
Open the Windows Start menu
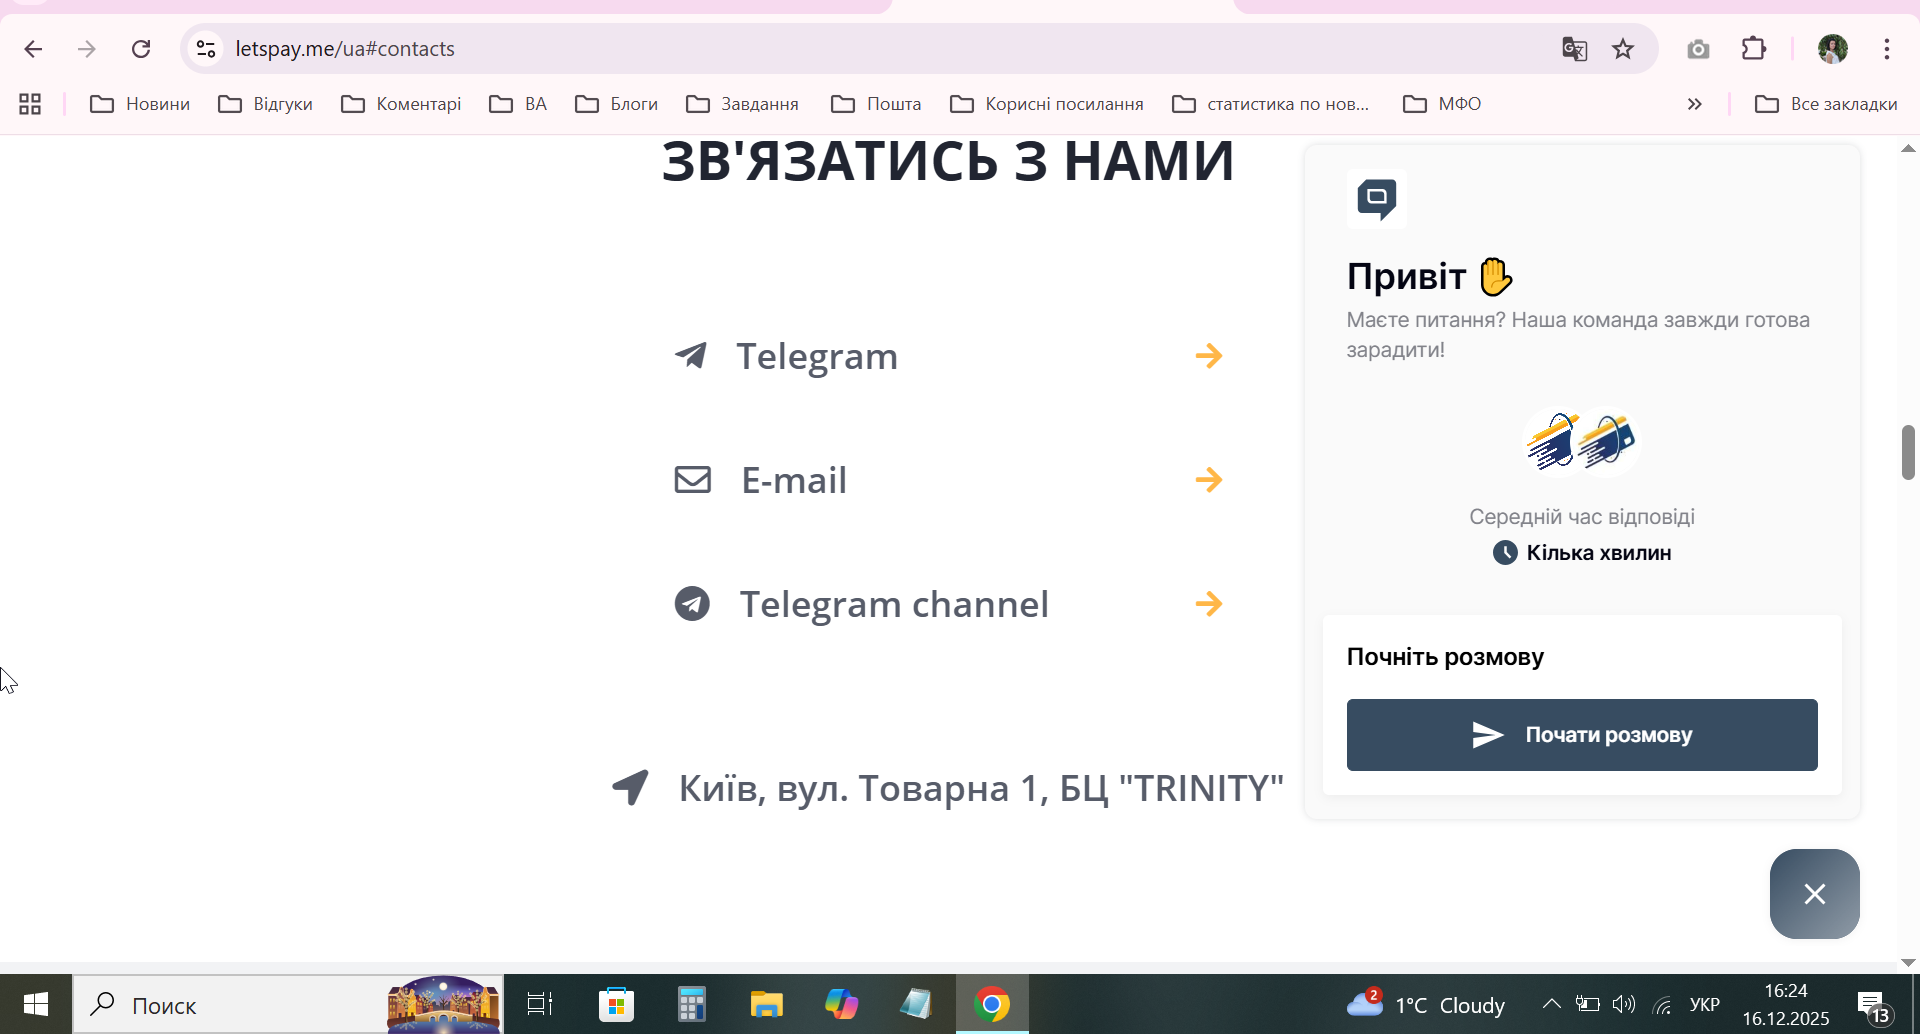(x=36, y=1004)
